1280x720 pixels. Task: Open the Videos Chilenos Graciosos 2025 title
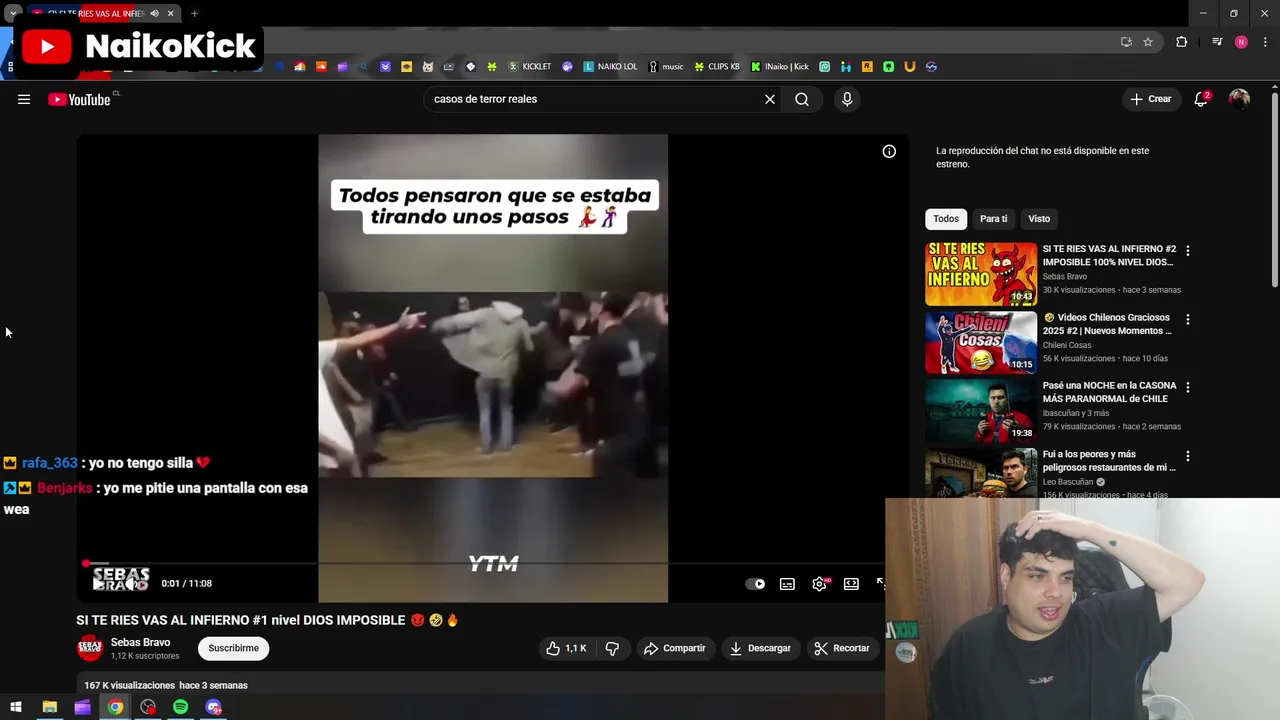(x=1107, y=324)
